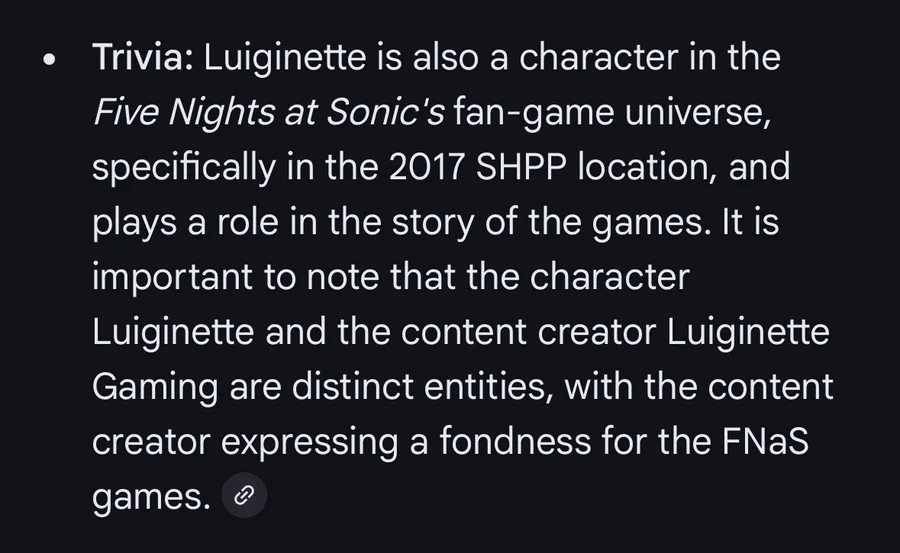Click the final word games before link icon

coord(152,497)
